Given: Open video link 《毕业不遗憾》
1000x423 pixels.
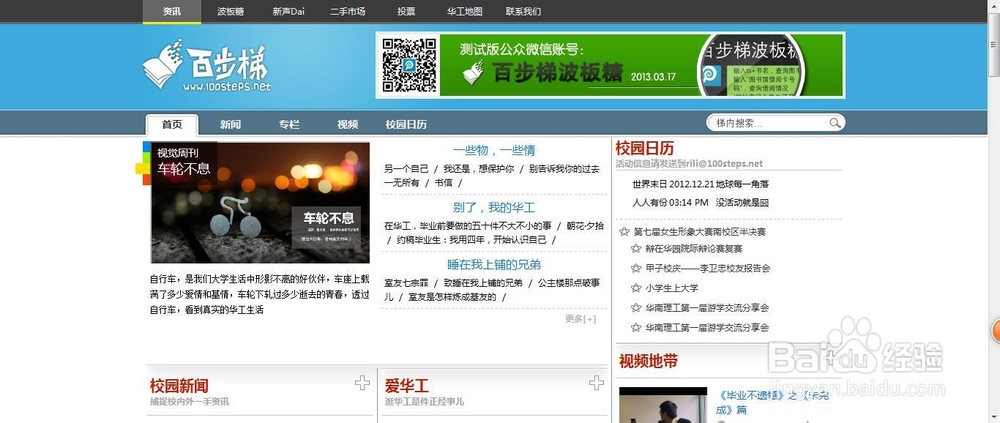Looking at the screenshot, I should pyautogui.click(x=774, y=402).
